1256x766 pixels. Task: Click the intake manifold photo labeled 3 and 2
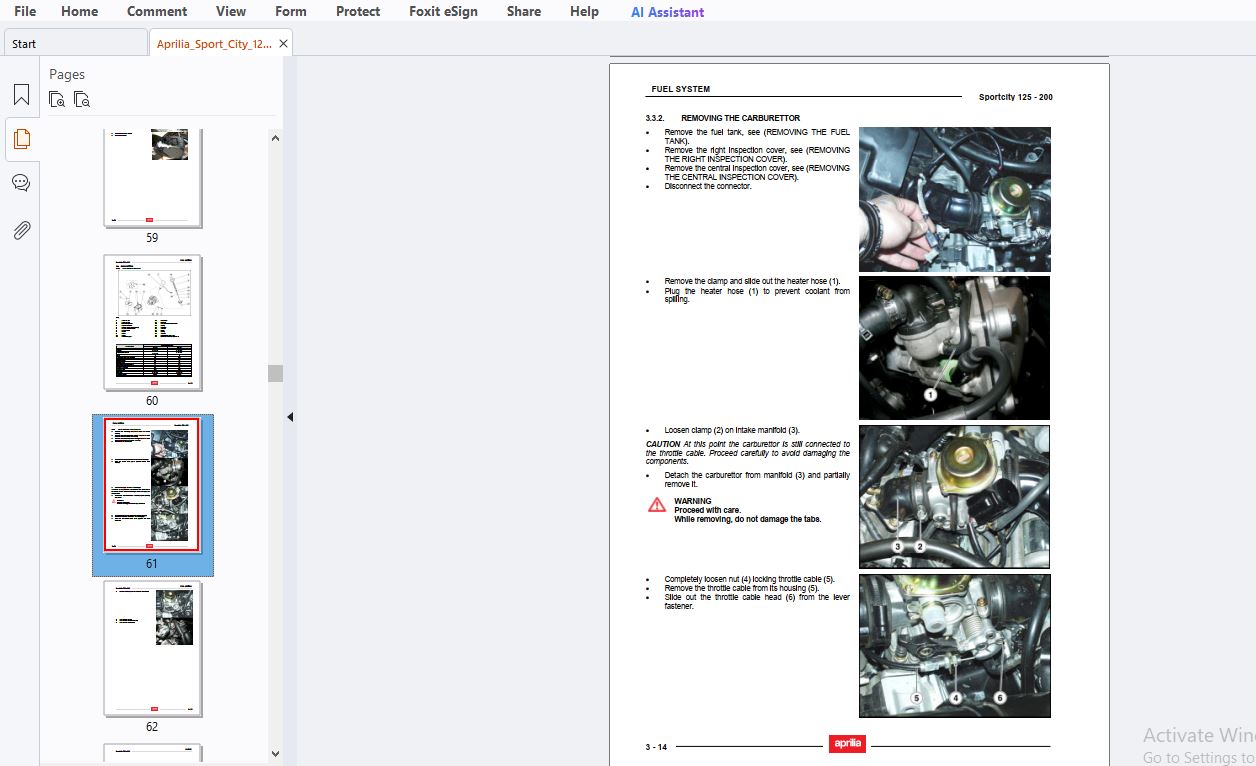954,497
